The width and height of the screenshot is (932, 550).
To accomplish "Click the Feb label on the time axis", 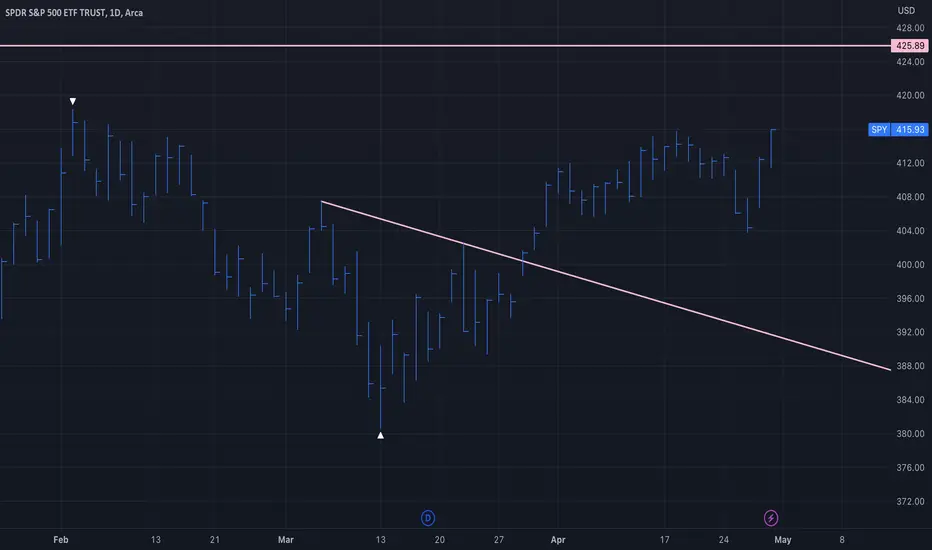I will point(61,540).
